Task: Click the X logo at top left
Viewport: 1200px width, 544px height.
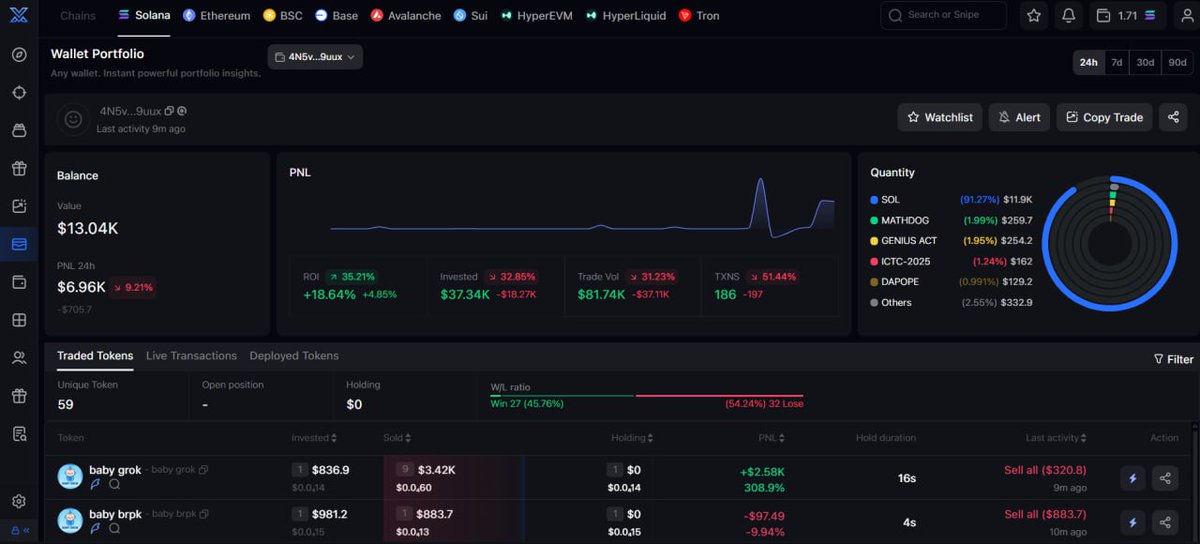Action: click(x=19, y=15)
